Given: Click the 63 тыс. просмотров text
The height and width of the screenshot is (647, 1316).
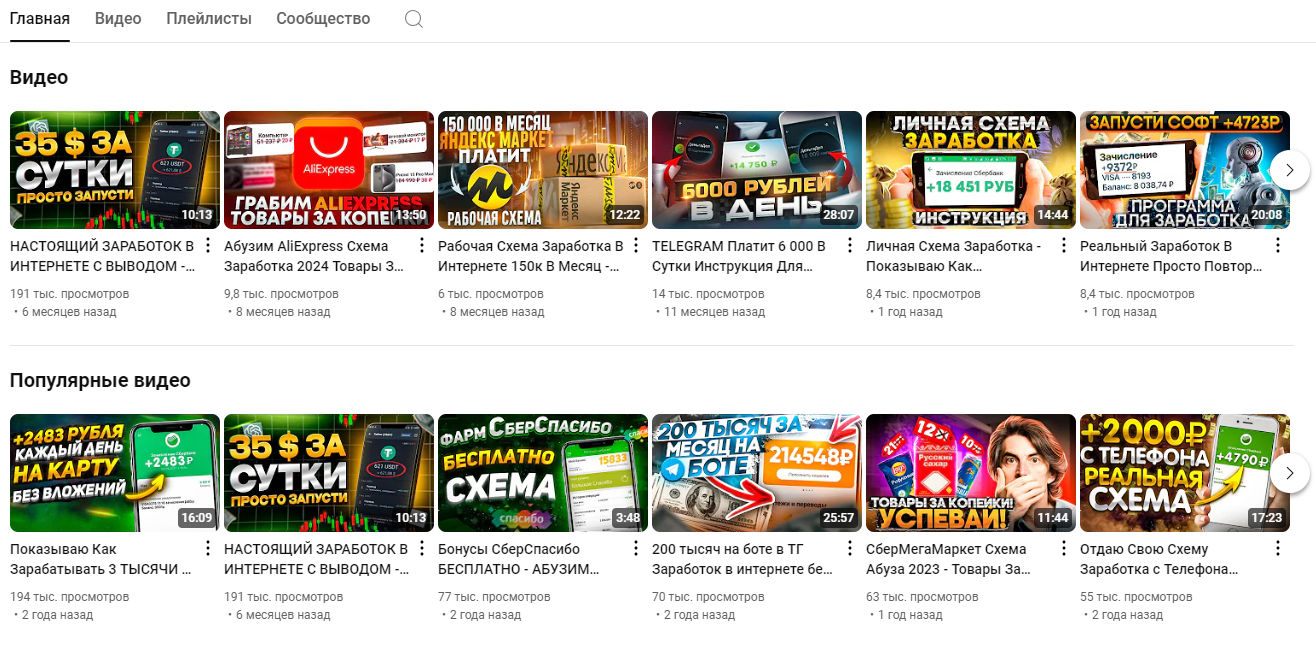Looking at the screenshot, I should tap(922, 597).
